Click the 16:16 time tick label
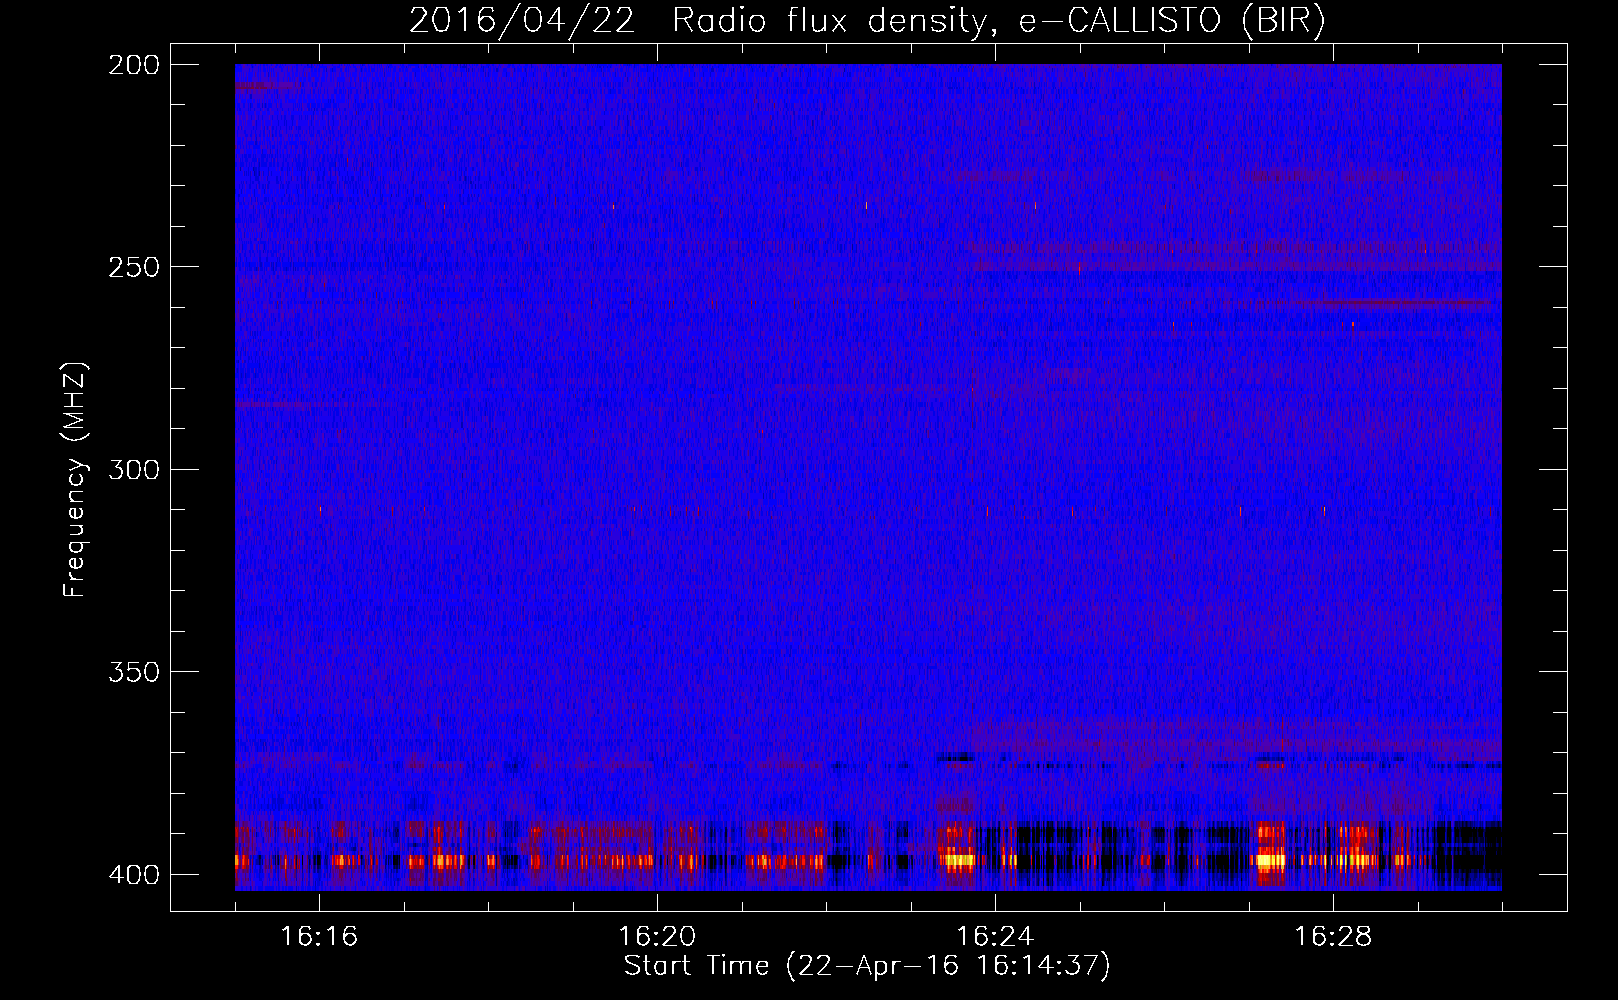Viewport: 1618px width, 1000px height. click(x=319, y=936)
